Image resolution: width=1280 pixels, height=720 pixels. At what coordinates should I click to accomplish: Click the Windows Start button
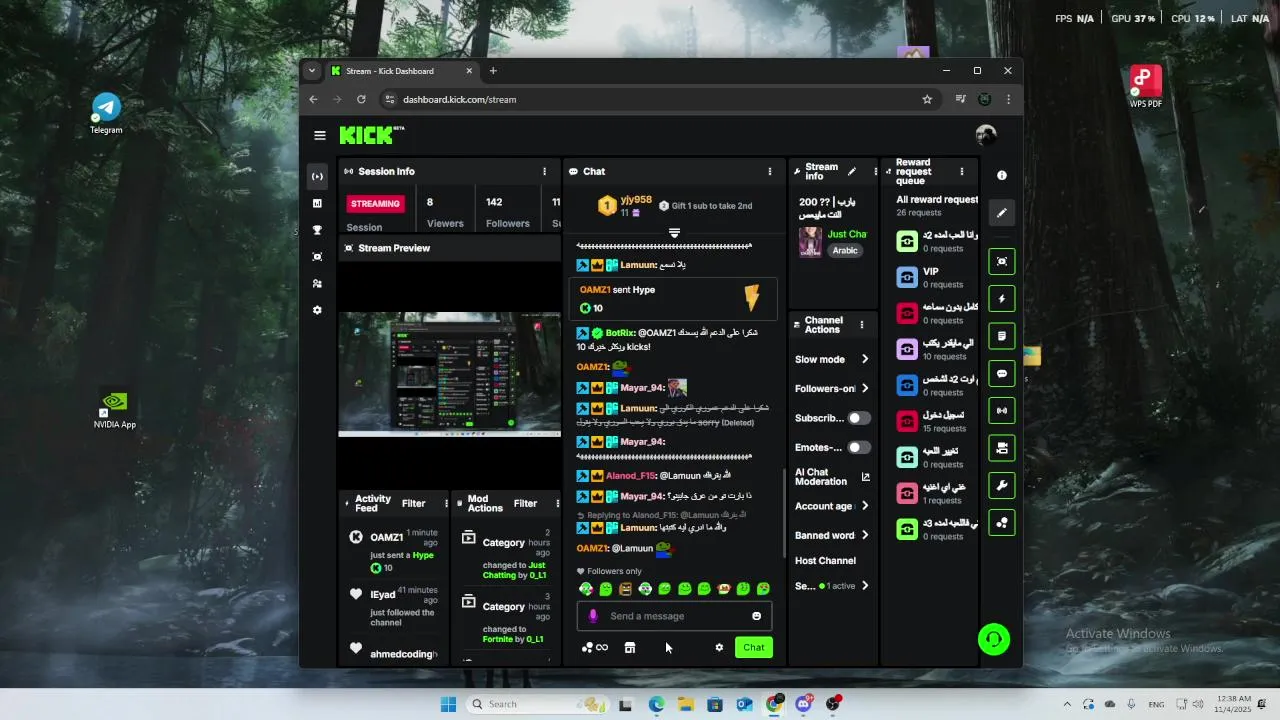click(448, 704)
